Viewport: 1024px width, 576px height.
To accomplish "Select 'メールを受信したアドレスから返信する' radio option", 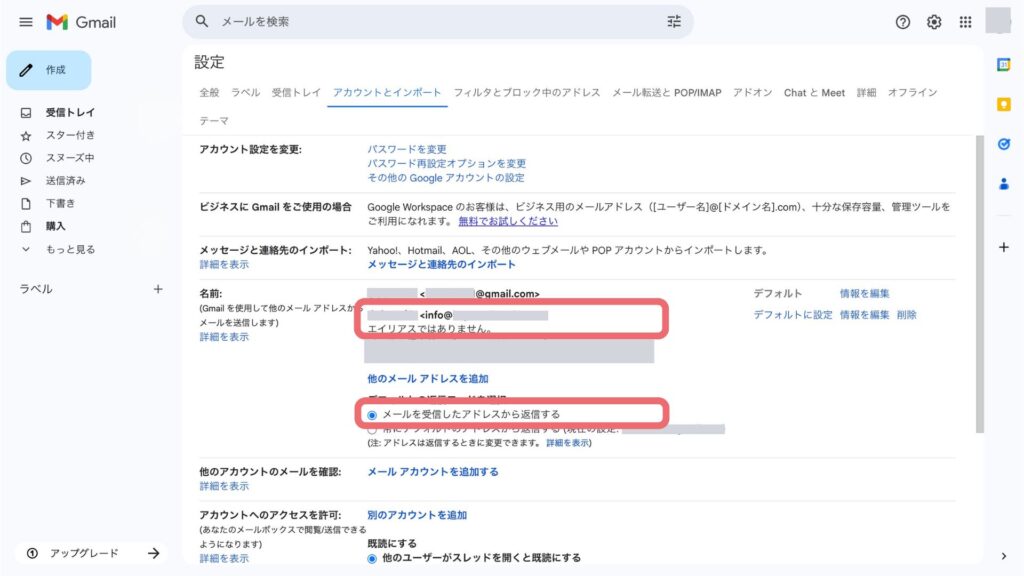I will [373, 414].
